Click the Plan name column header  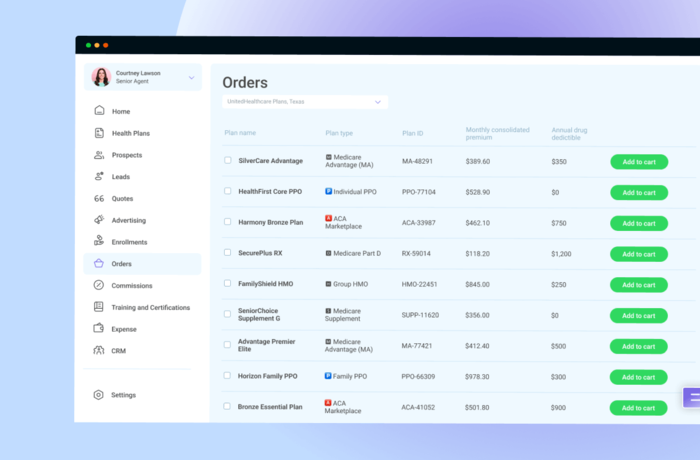point(240,133)
